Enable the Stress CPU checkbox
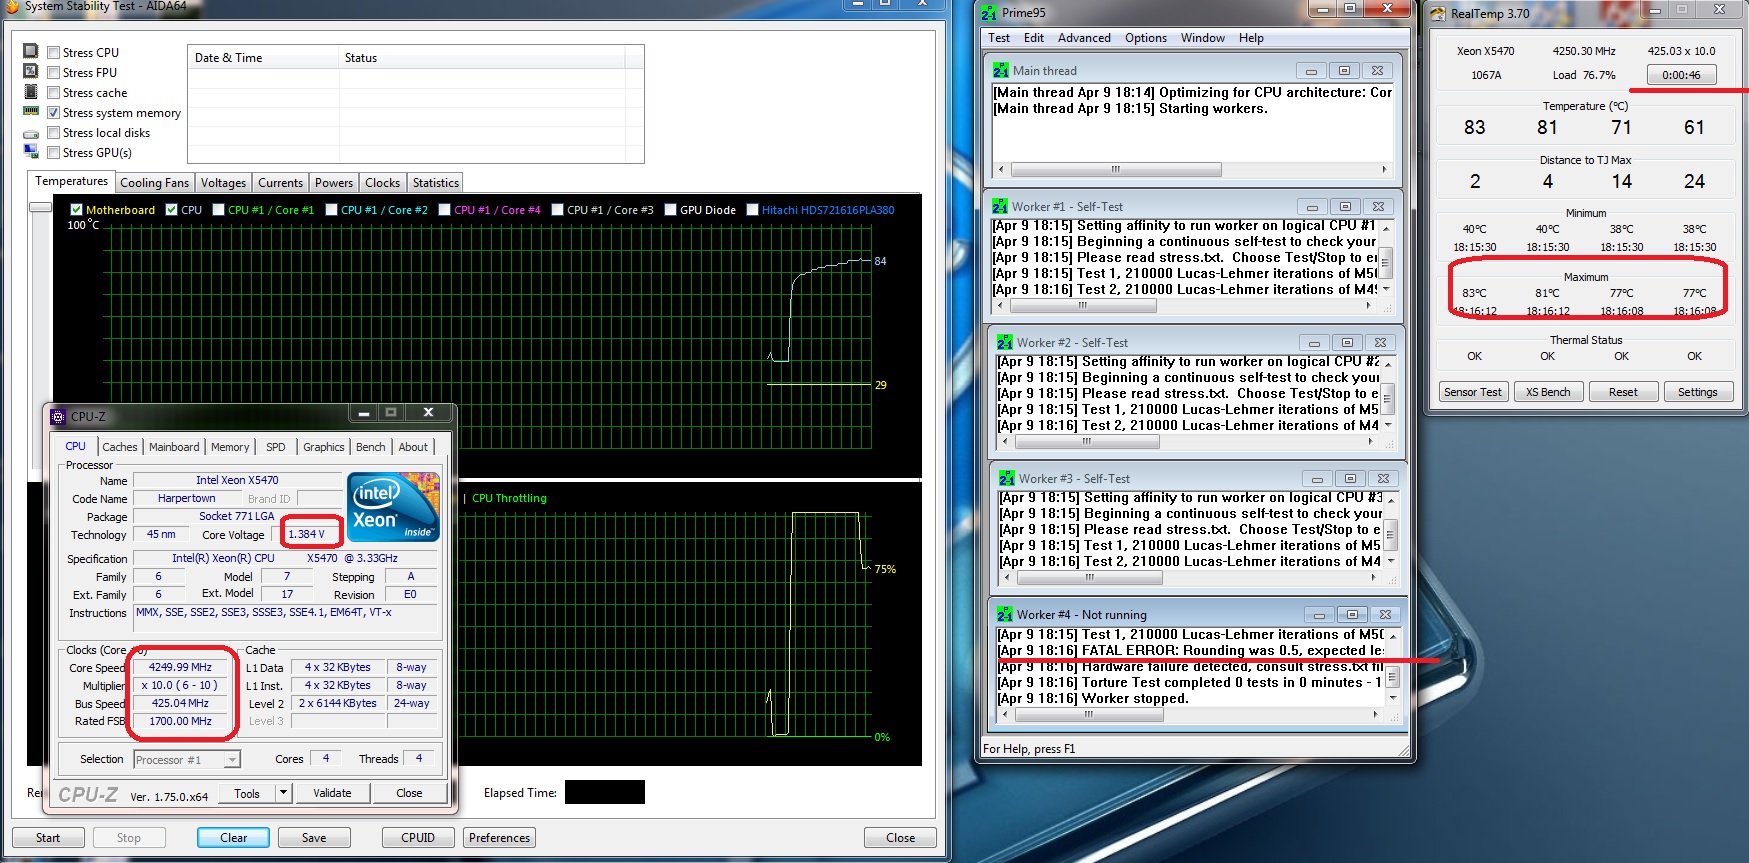 tap(54, 52)
